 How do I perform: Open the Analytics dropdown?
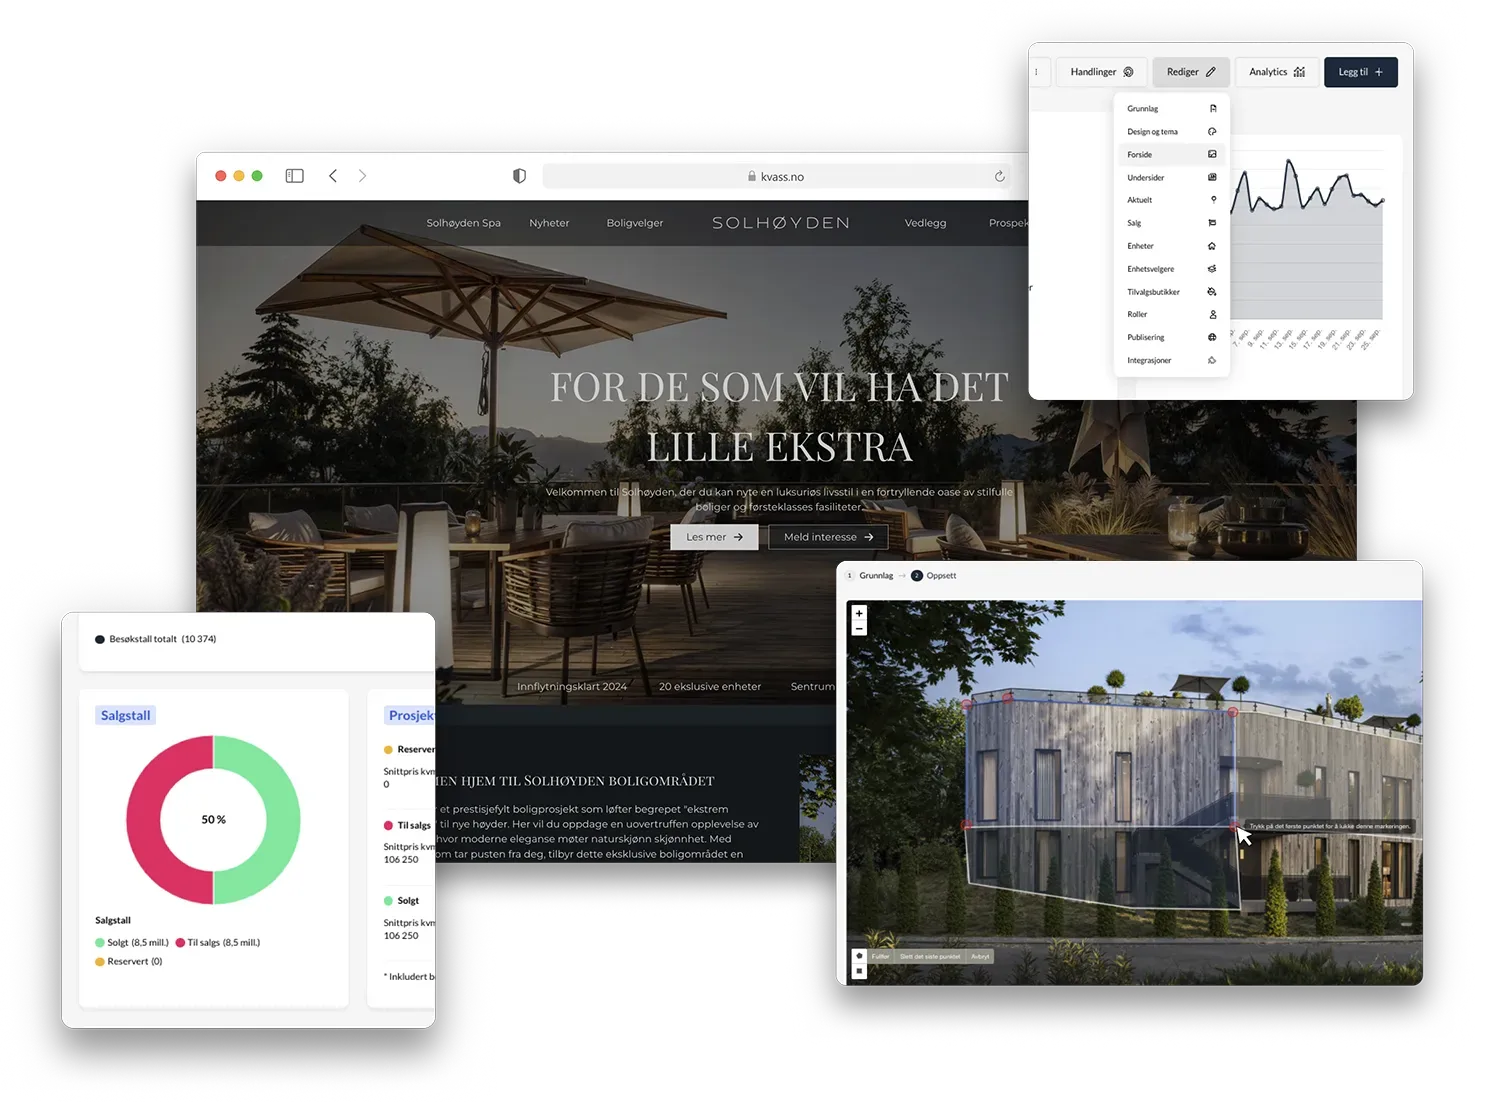[1277, 72]
